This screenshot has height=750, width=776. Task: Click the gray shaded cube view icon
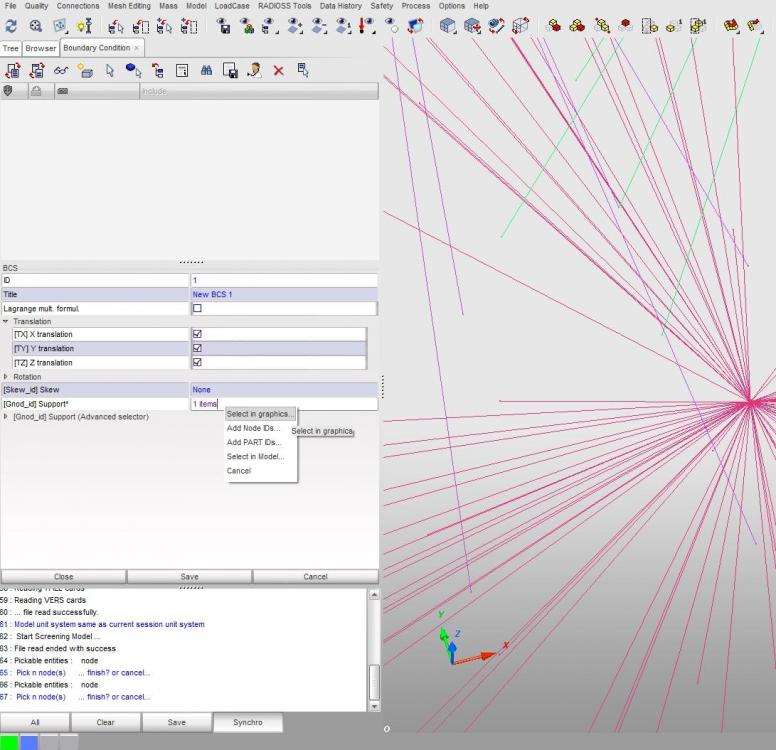coord(448,26)
